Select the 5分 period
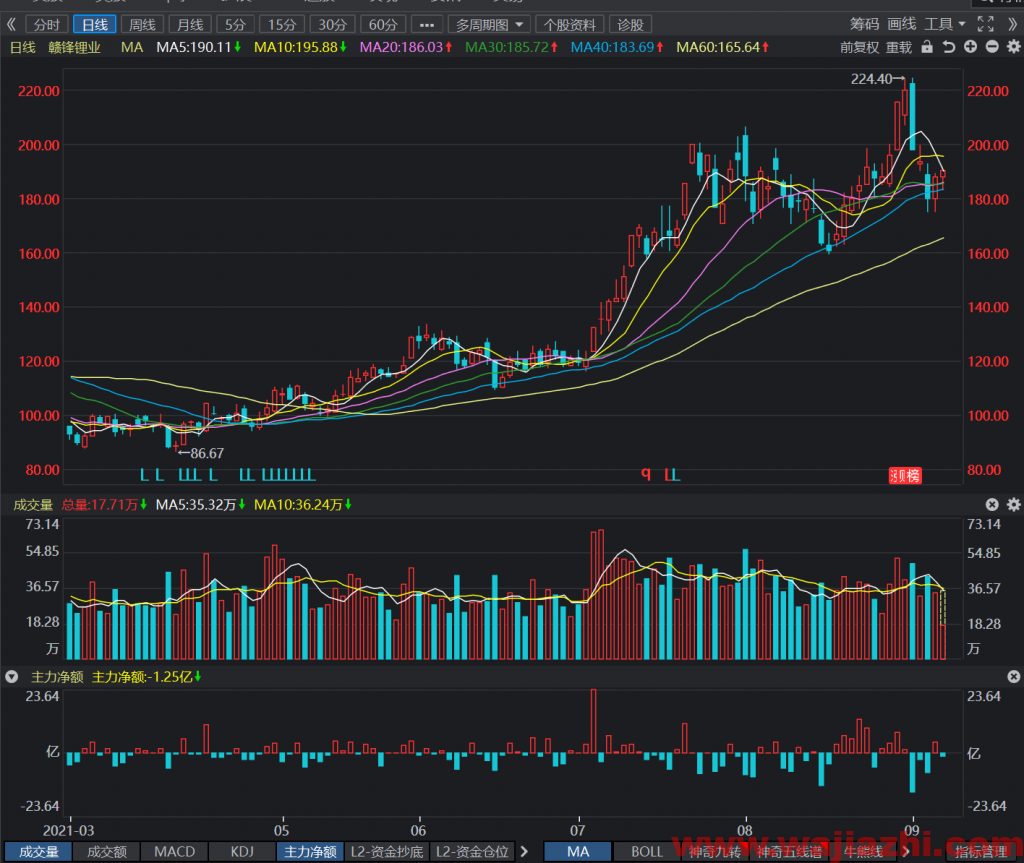 coord(235,25)
